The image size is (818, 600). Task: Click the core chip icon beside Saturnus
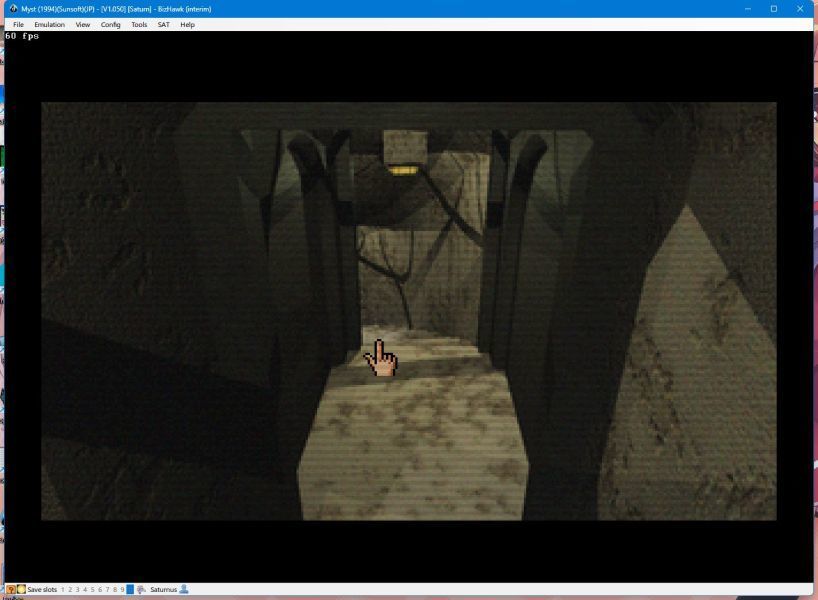click(x=141, y=590)
